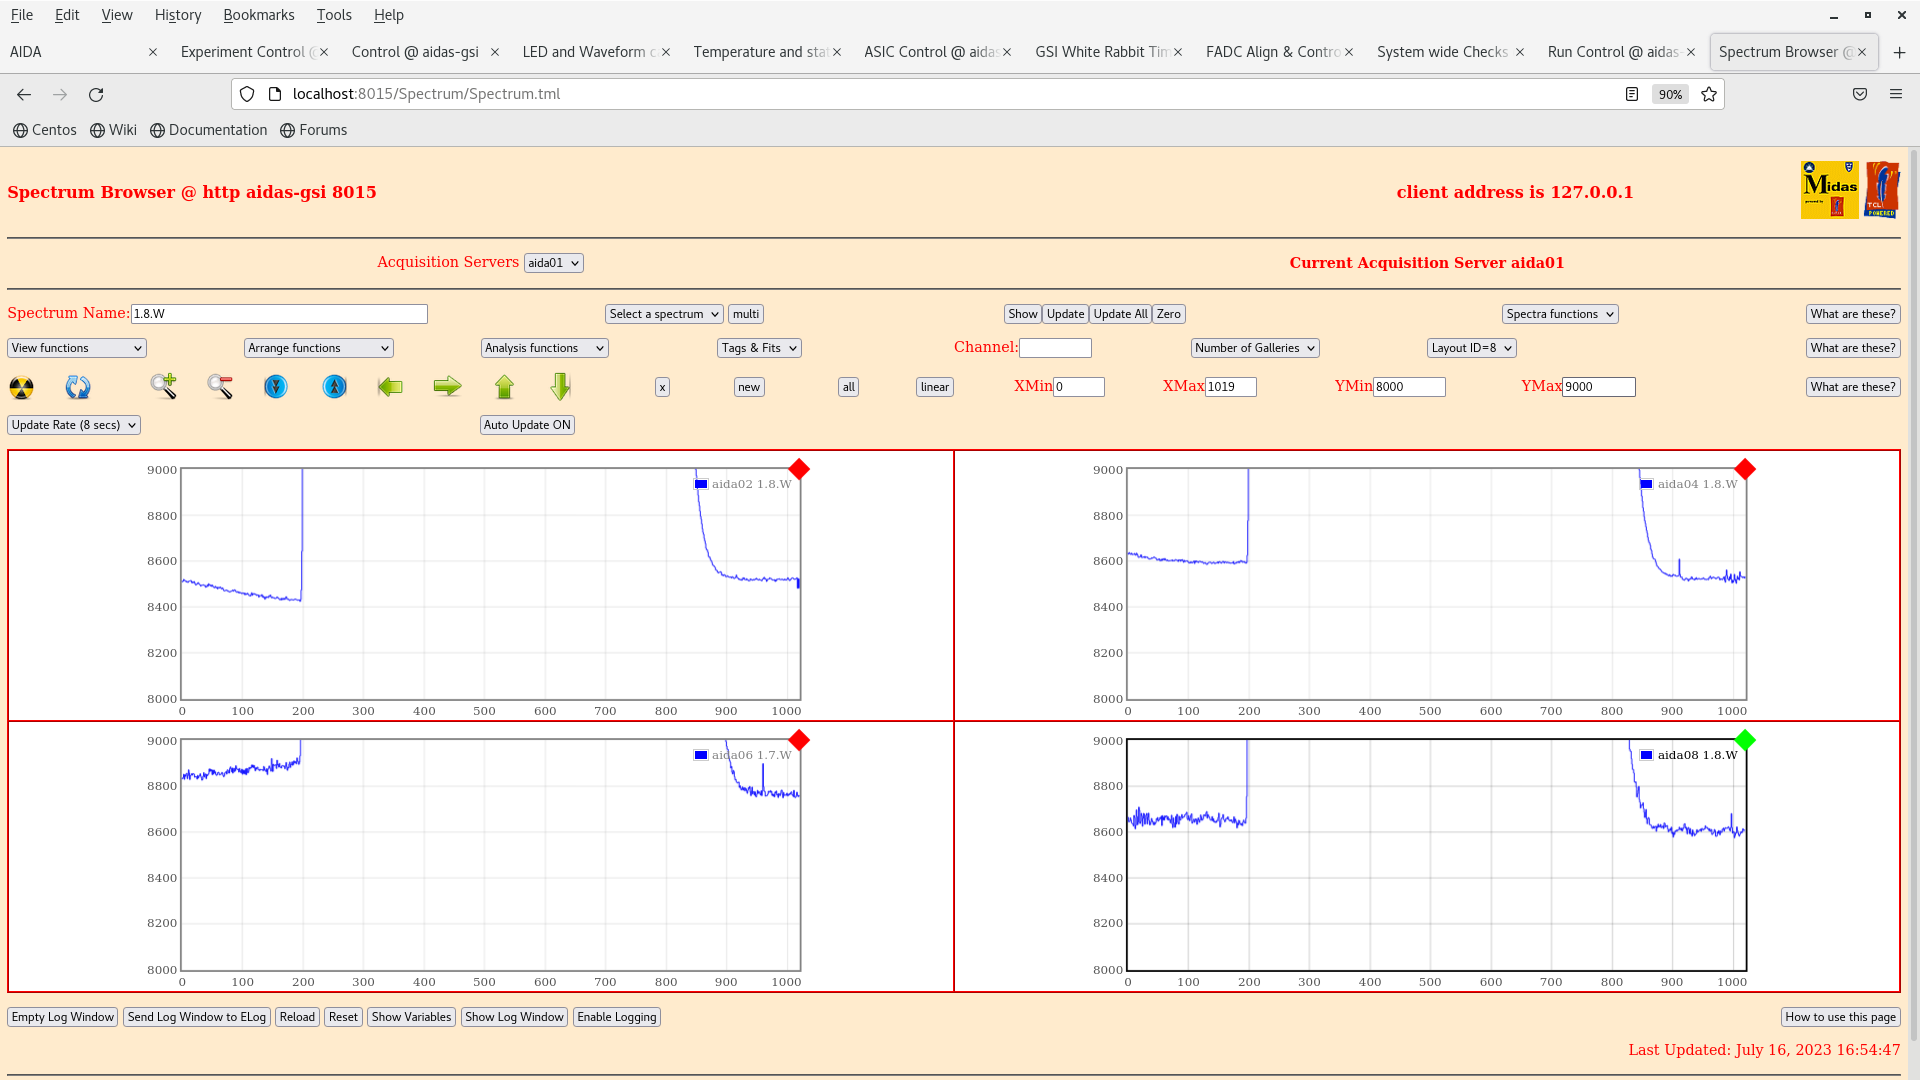Click the Update All button
The image size is (1920, 1080).
pyautogui.click(x=1120, y=314)
